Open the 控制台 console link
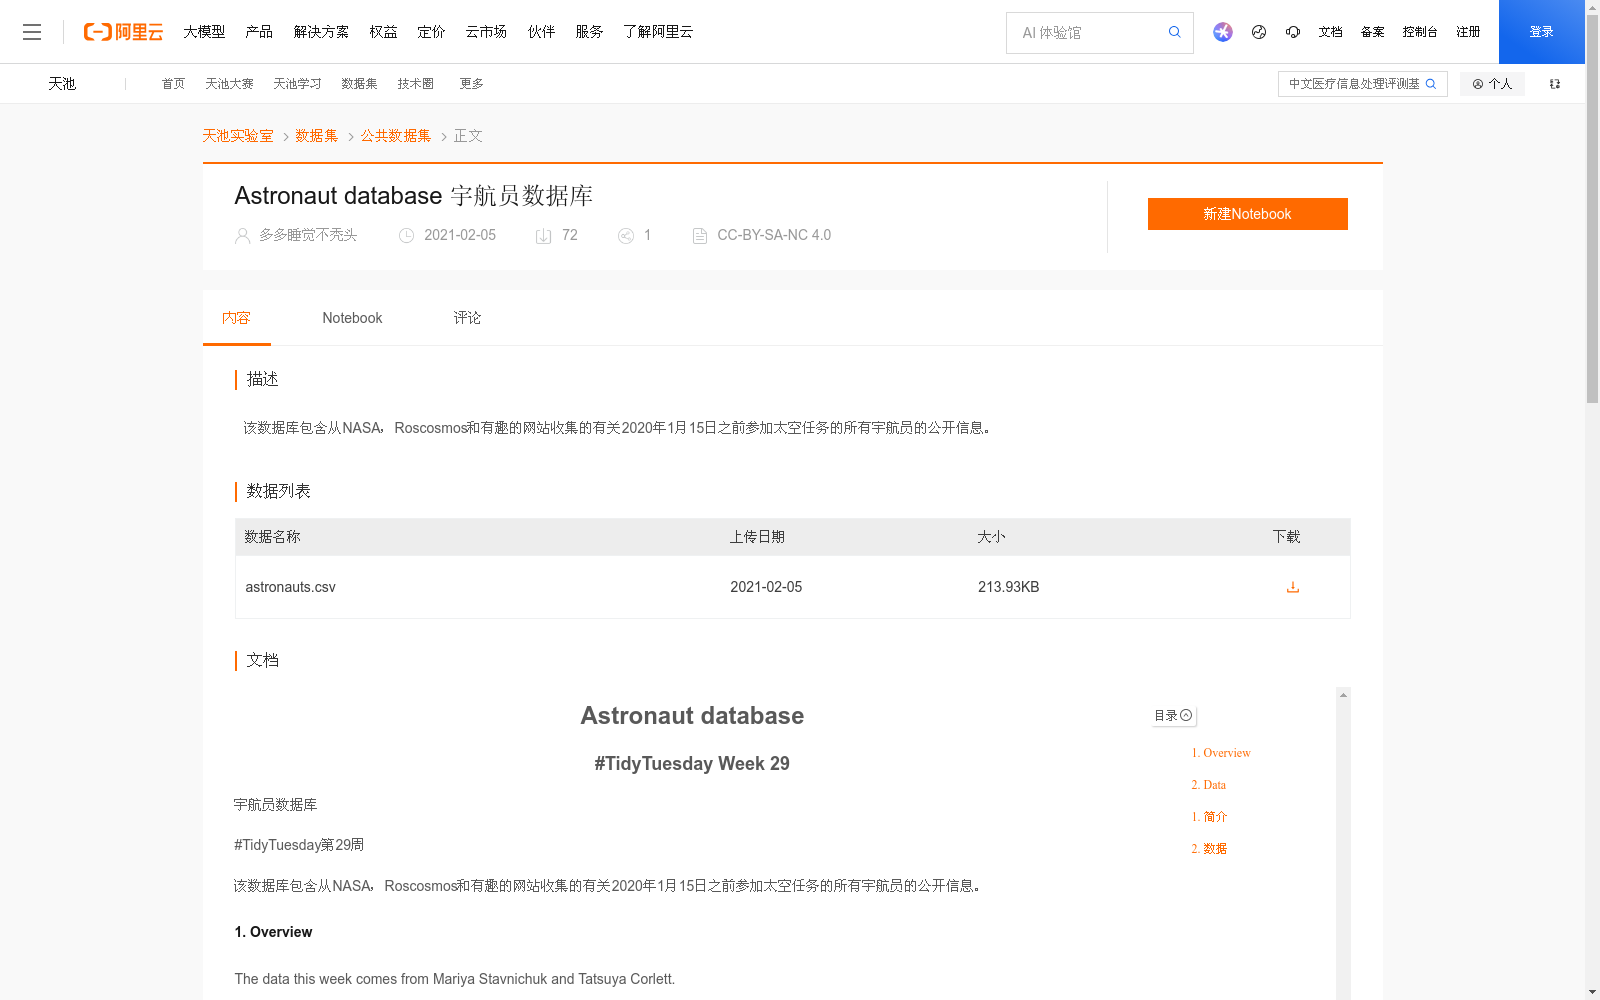The image size is (1600, 1000). point(1420,32)
